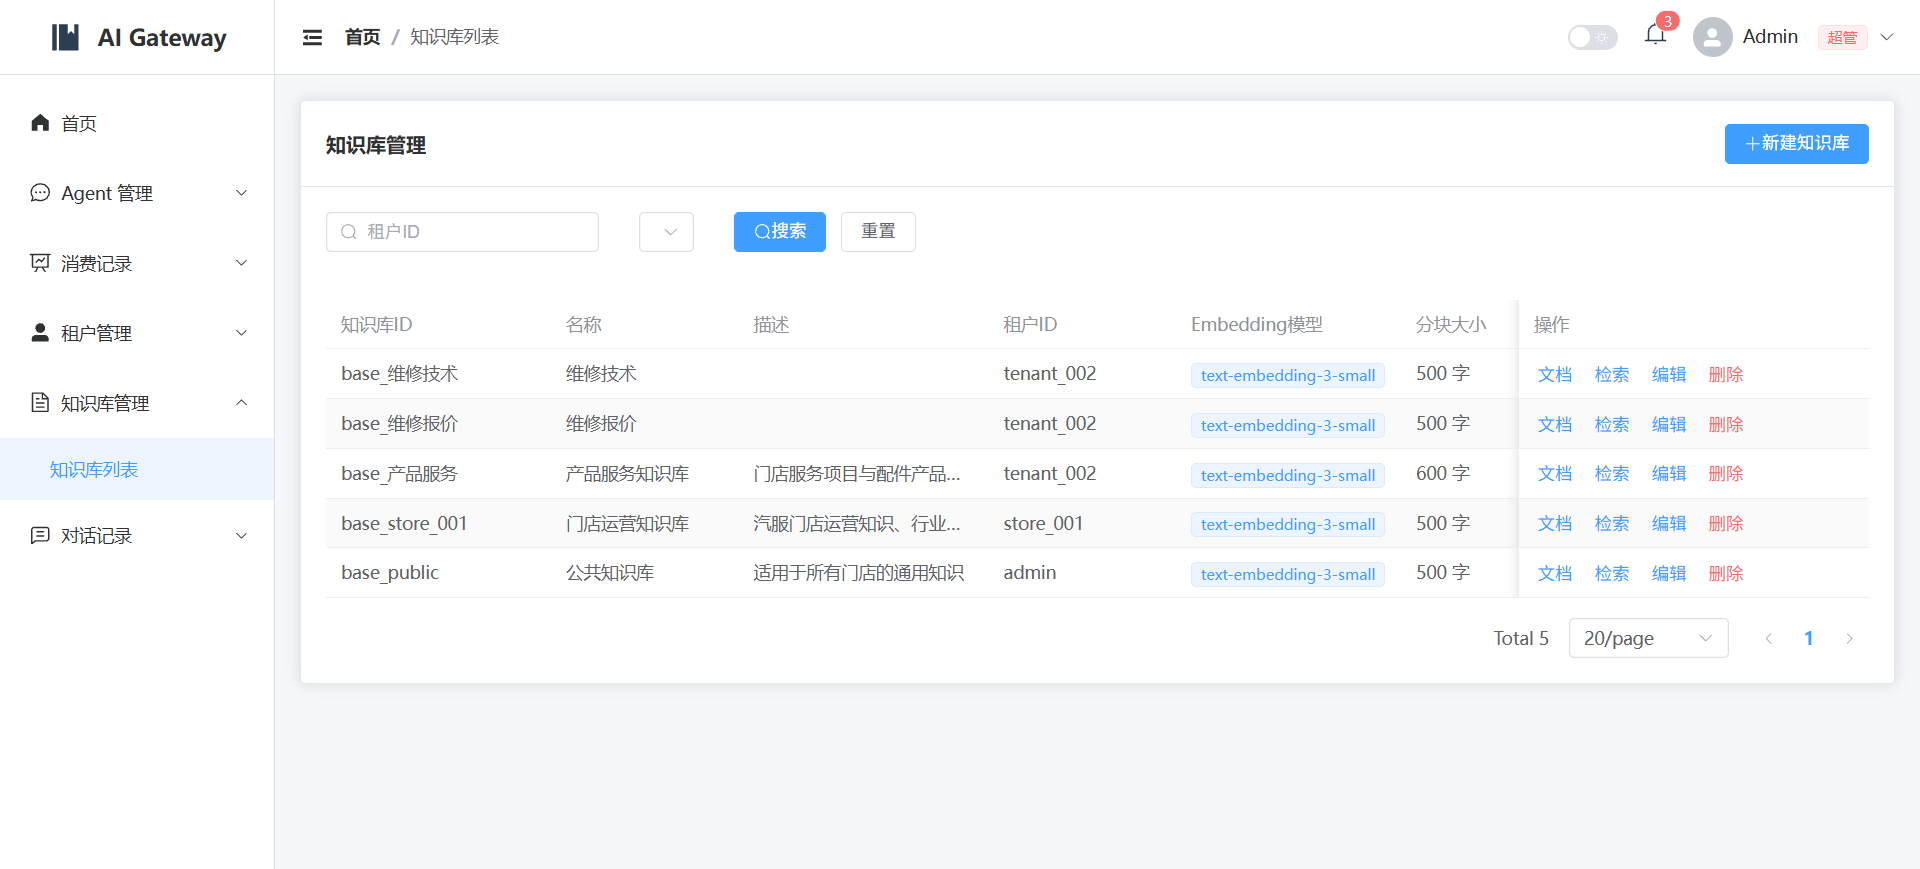Image resolution: width=1920 pixels, height=869 pixels.
Task: Collapse sidebar with the hamburger menu icon
Action: [x=312, y=37]
